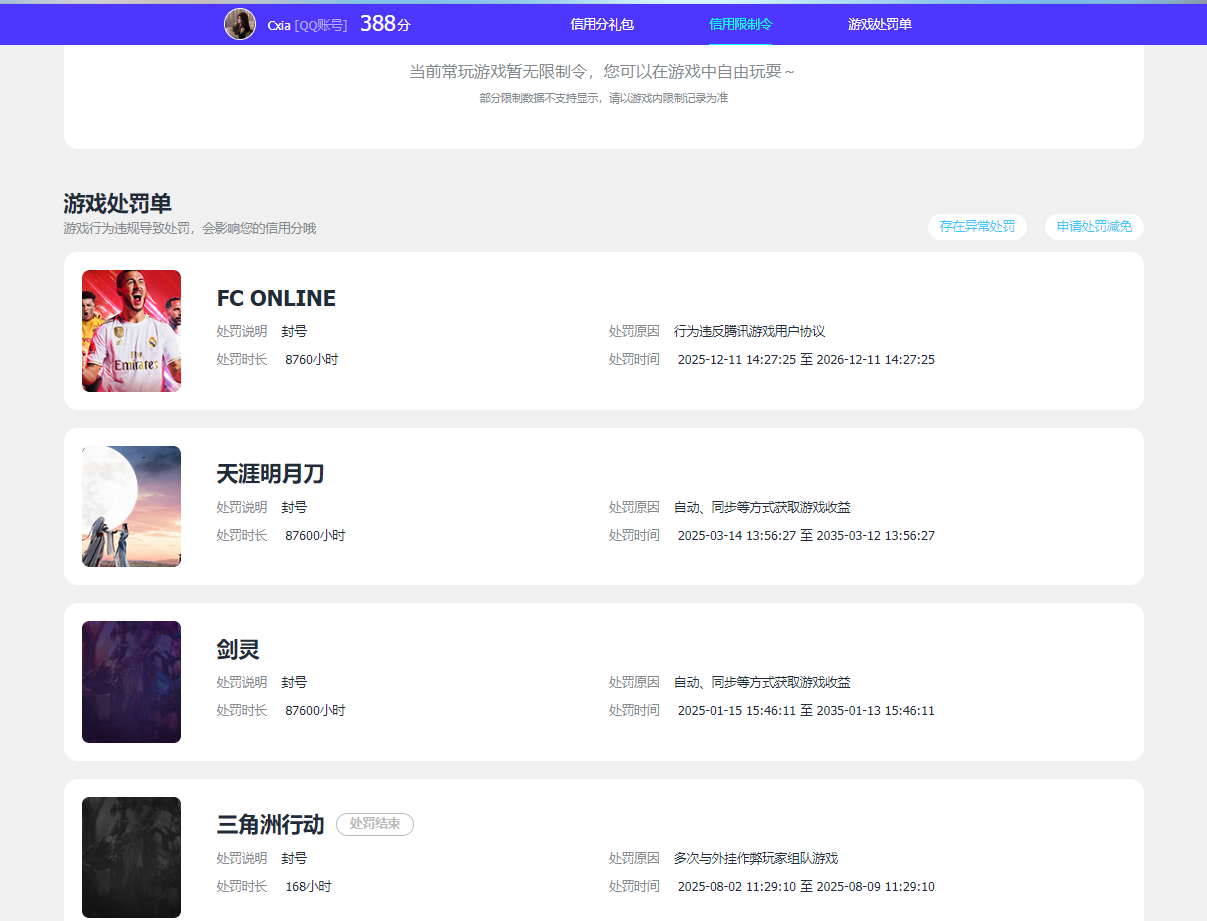Click the 天涯明月刀 title
Viewport: 1207px width, 921px height.
click(x=271, y=474)
